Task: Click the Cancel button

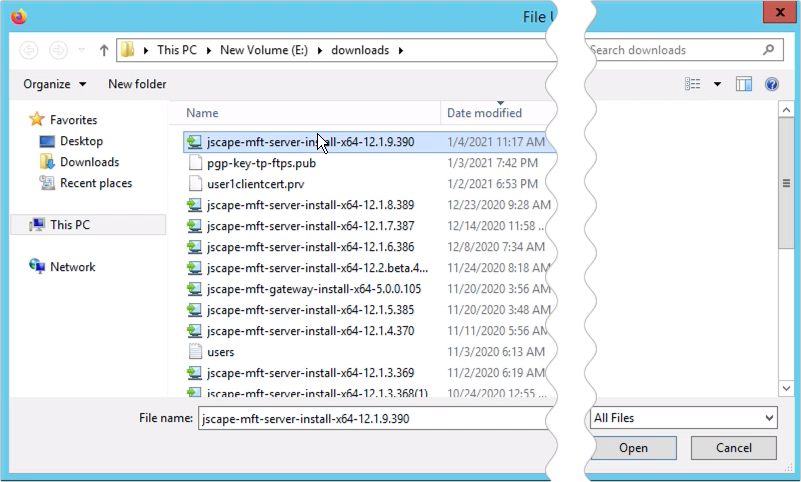Action: click(733, 448)
